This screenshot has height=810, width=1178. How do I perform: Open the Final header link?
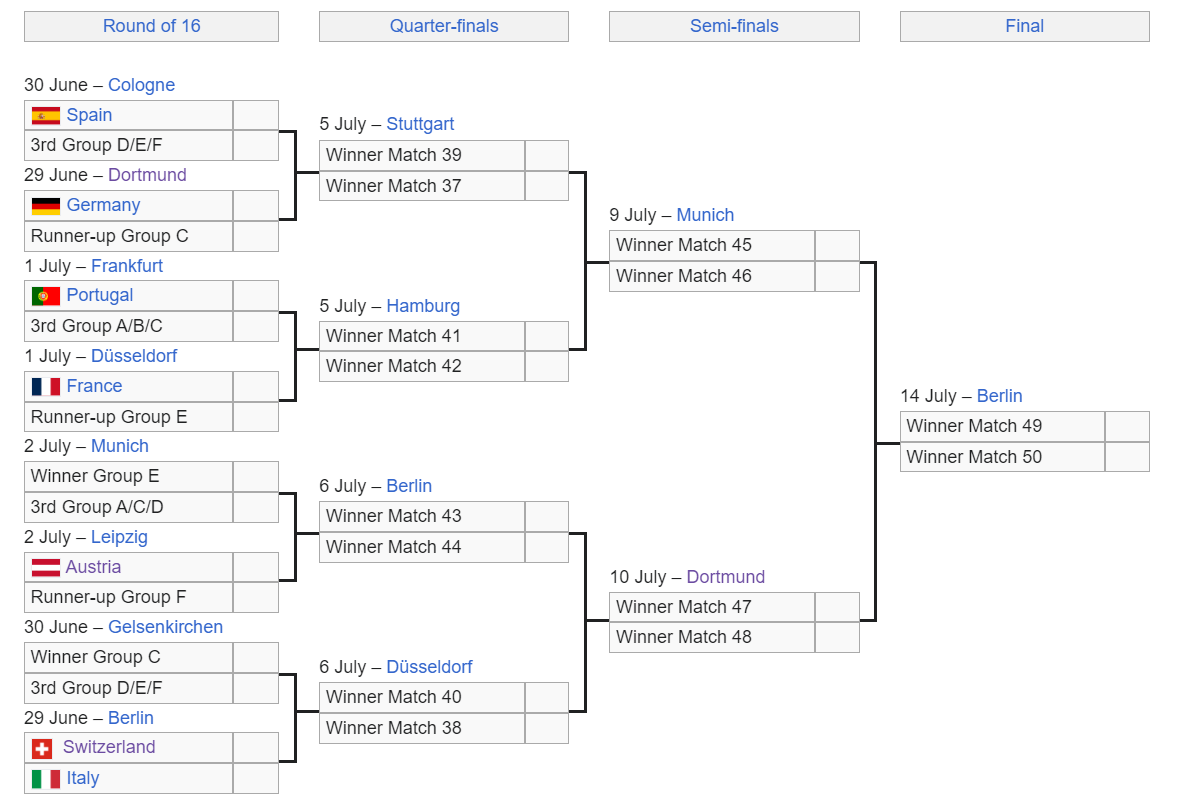1025,26
